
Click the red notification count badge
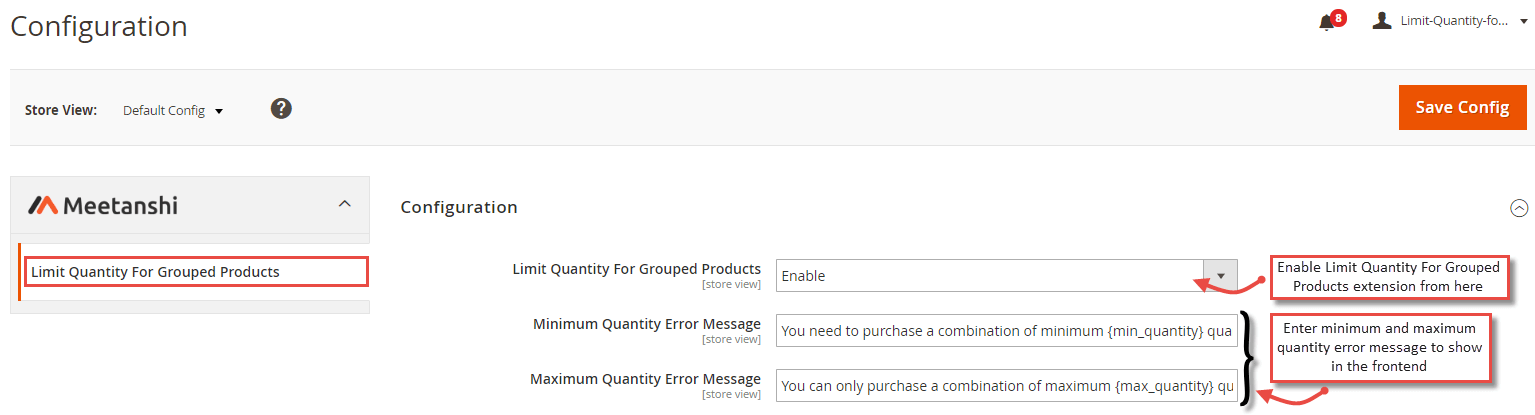(x=1338, y=17)
